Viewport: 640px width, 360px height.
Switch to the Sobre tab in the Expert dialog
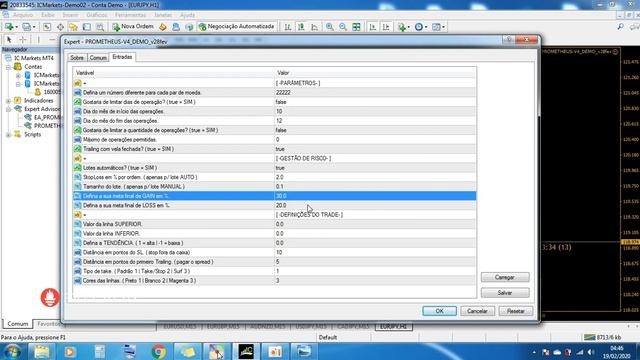point(77,58)
